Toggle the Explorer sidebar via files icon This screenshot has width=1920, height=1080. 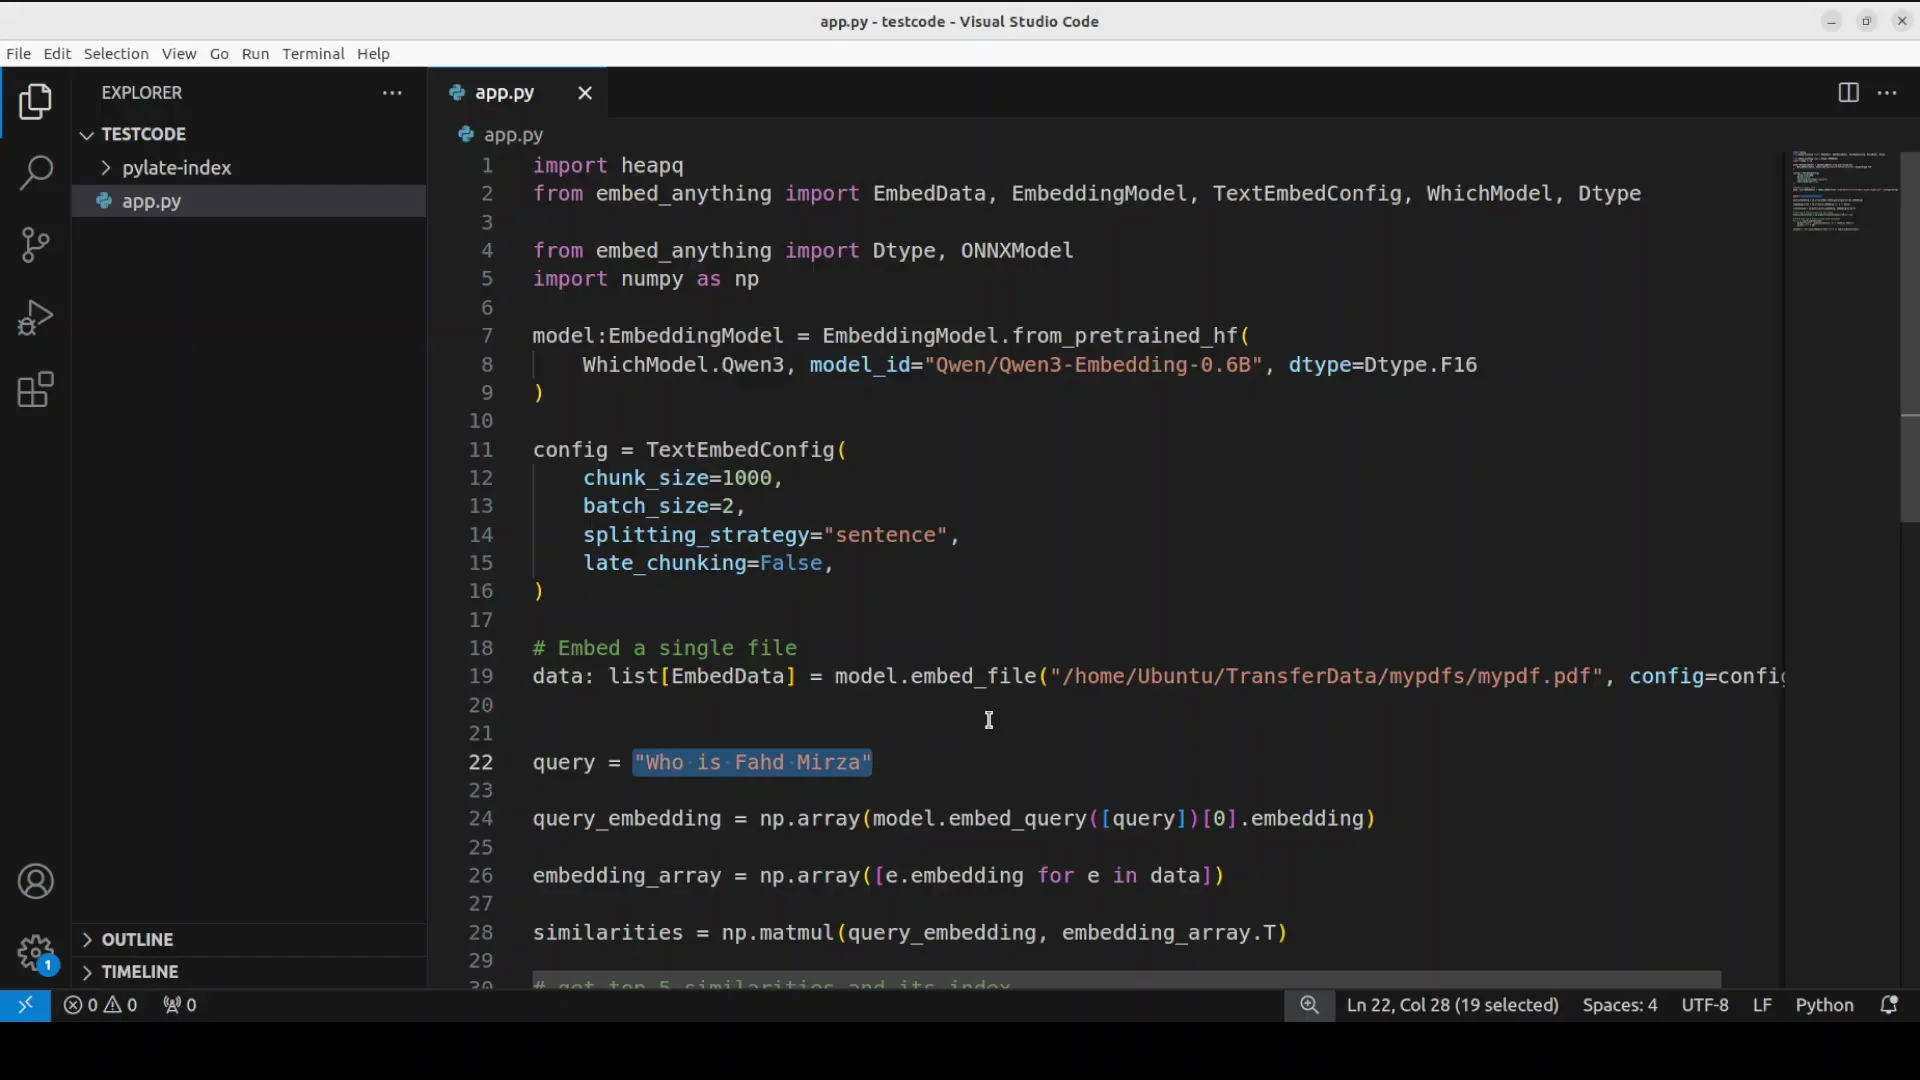(36, 102)
